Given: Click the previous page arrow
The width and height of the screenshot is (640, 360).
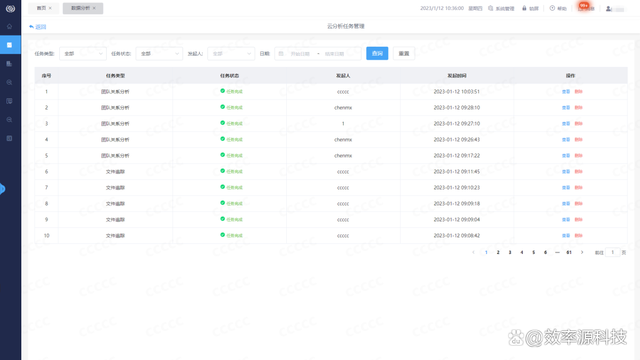Looking at the screenshot, I should [473, 253].
